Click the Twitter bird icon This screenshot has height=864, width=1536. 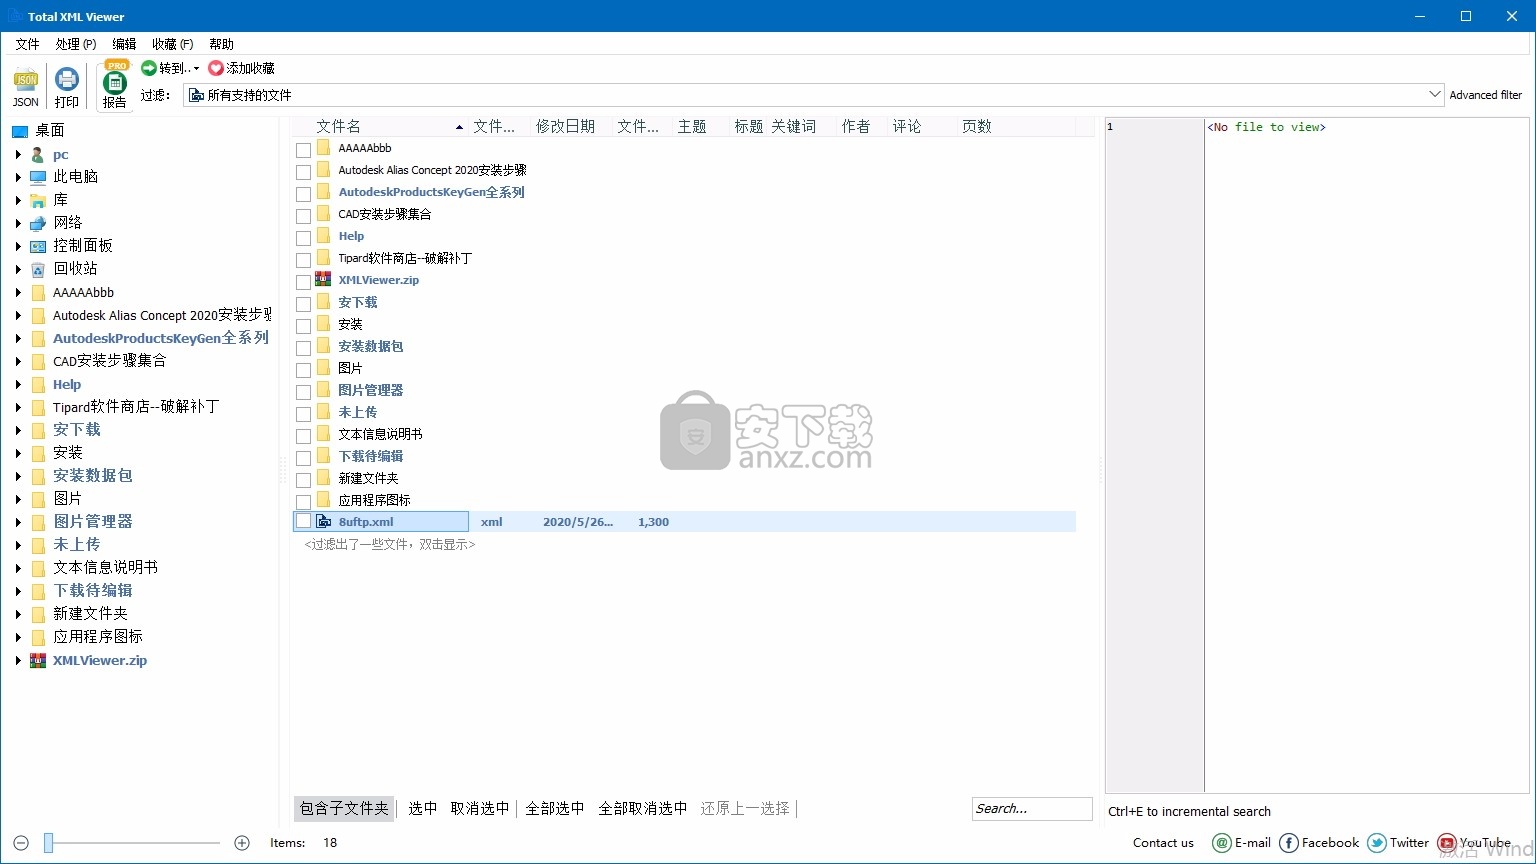tap(1377, 843)
